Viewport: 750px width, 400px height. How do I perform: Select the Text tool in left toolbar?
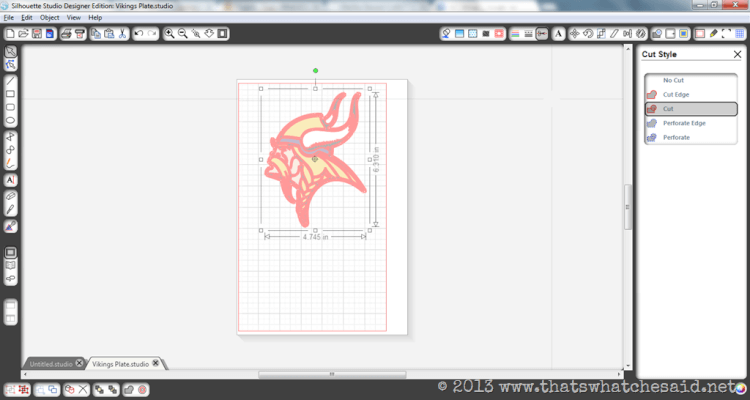click(x=11, y=180)
